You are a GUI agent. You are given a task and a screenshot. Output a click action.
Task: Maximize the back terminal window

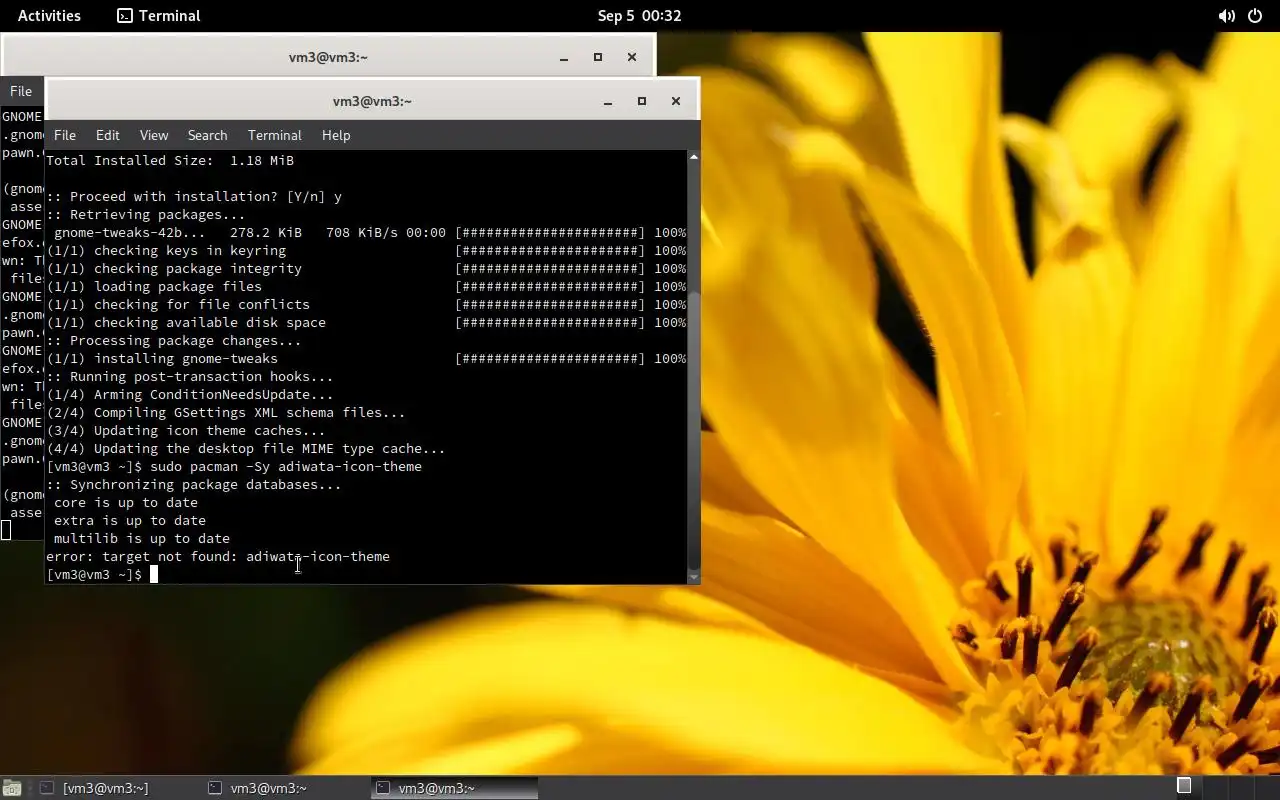[597, 57]
